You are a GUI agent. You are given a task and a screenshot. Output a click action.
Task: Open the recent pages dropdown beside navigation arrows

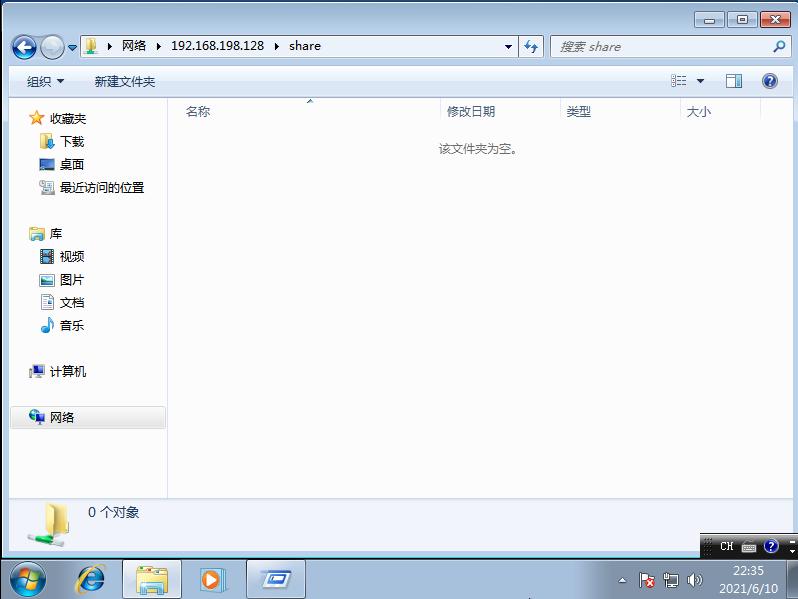[x=72, y=48]
